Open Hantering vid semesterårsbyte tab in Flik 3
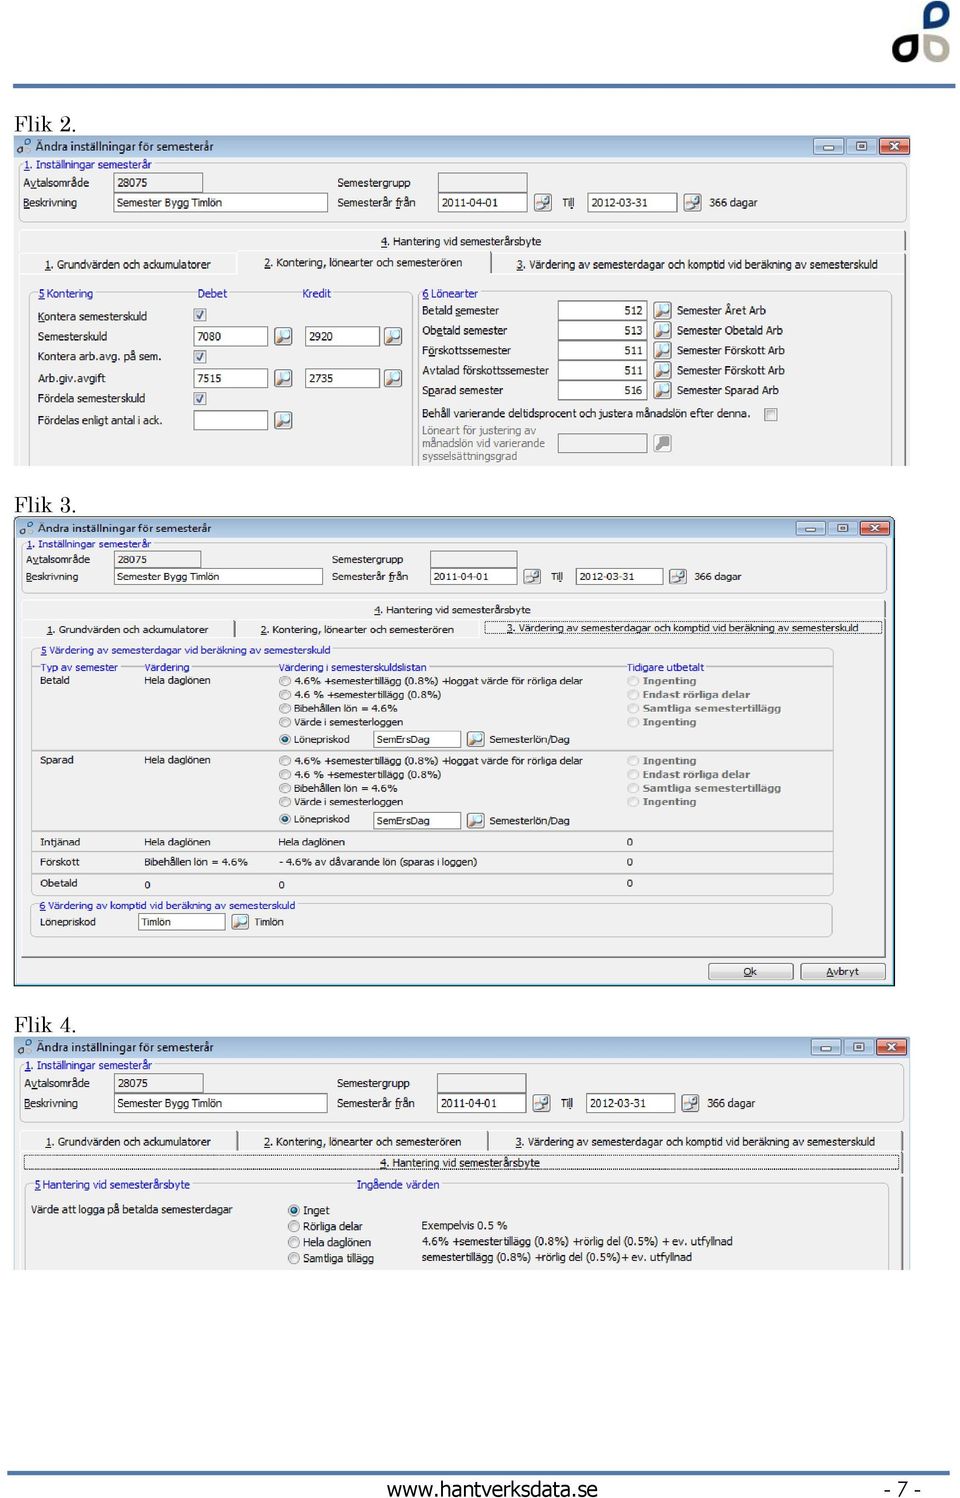Image resolution: width=960 pixels, height=1498 pixels. (452, 610)
